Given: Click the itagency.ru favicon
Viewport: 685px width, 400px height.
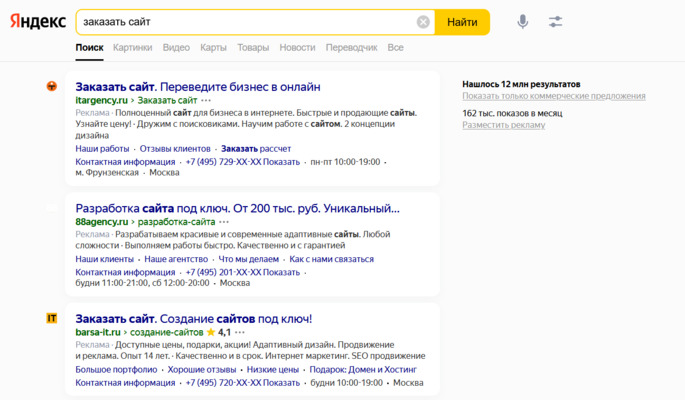Looking at the screenshot, I should pyautogui.click(x=52, y=87).
